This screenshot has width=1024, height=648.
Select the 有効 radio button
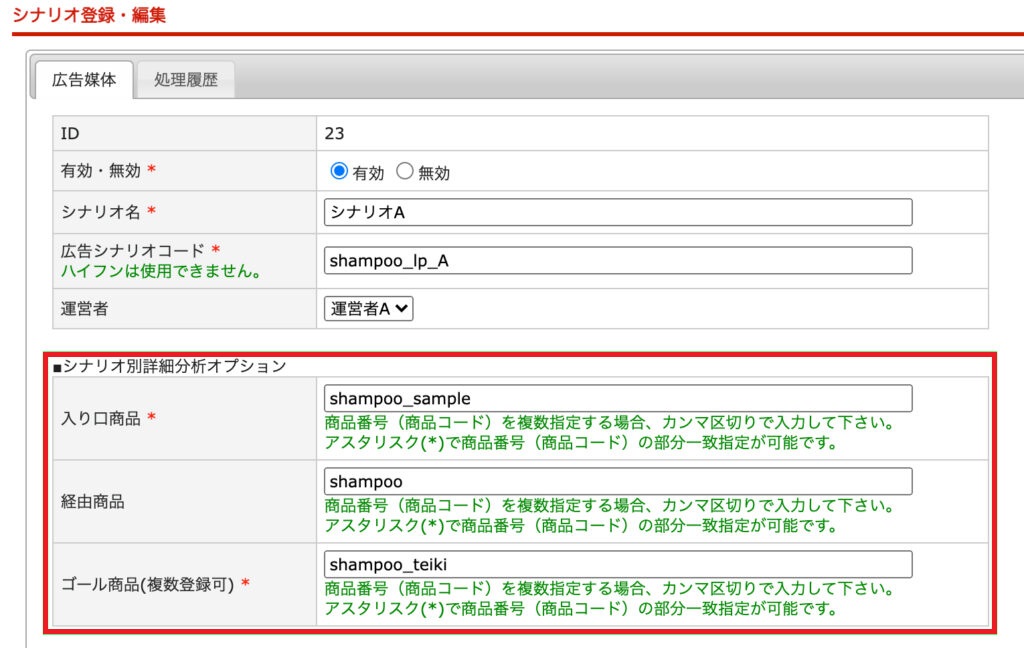pos(339,171)
